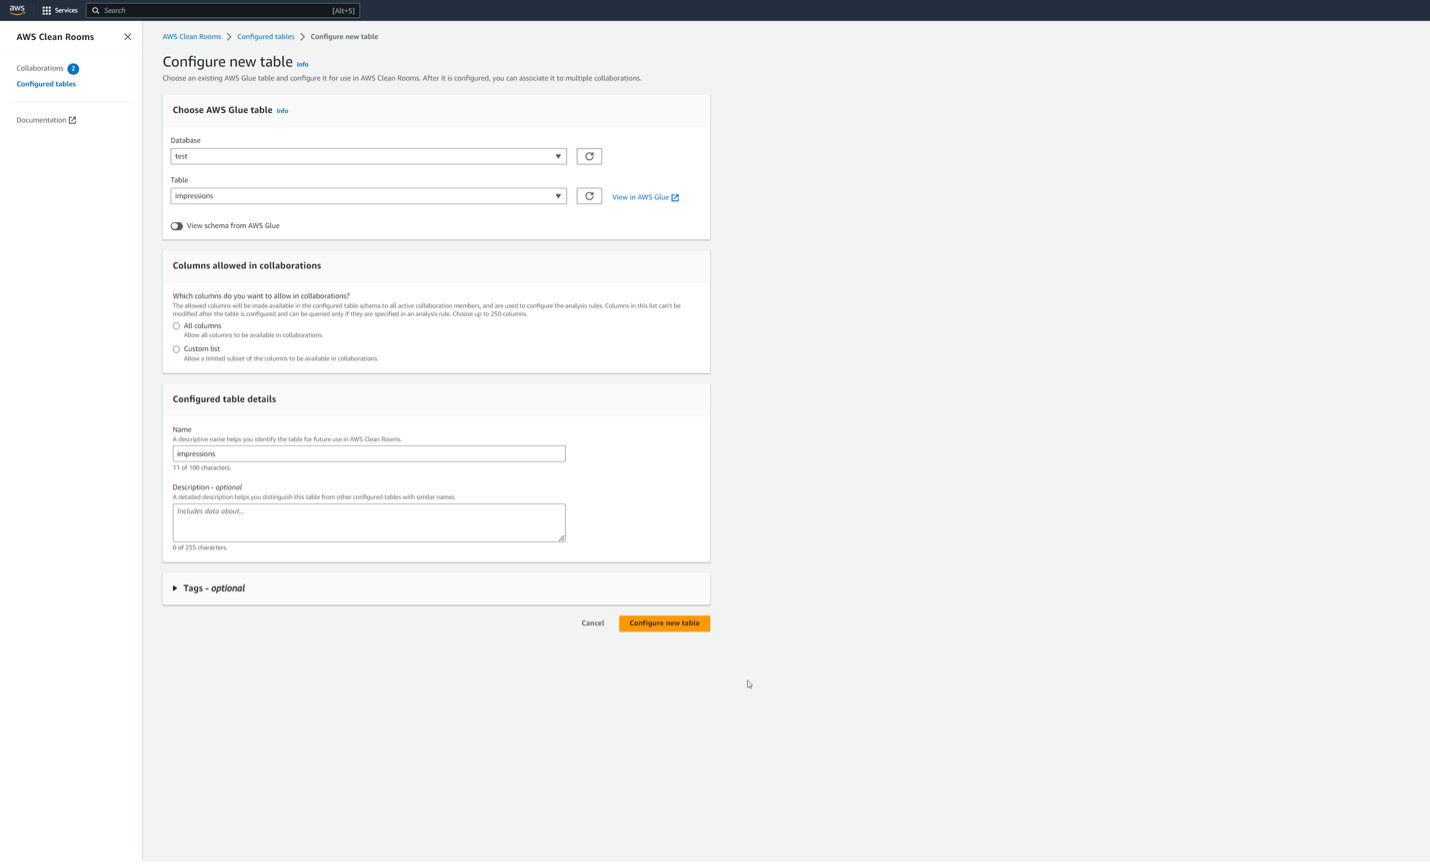
Task: Open the Documentation sidebar link
Action: (41, 120)
